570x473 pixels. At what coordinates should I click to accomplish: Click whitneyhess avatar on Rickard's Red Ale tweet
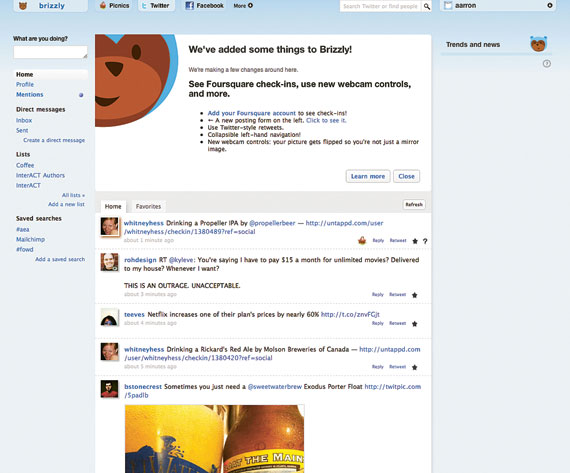pyautogui.click(x=109, y=352)
